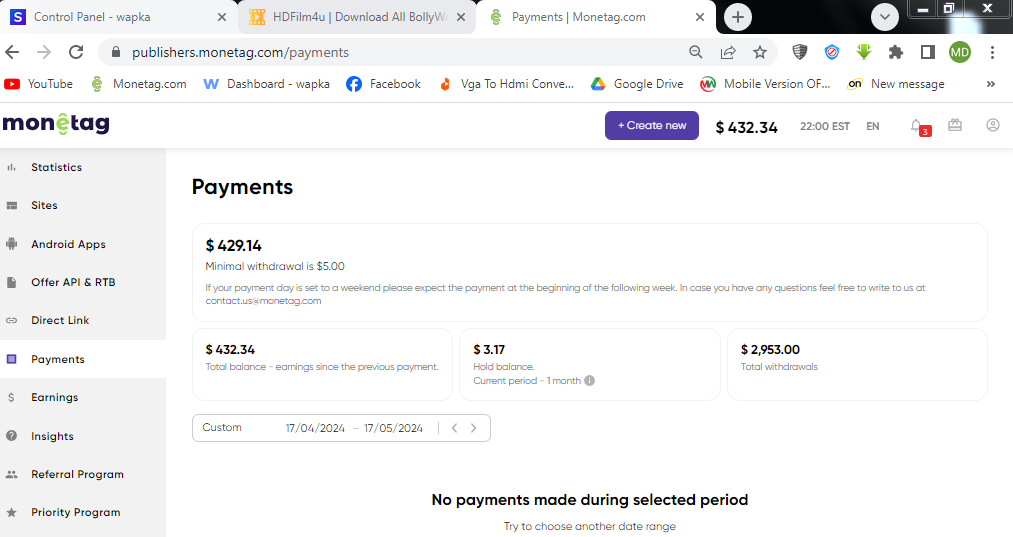Click the next date range arrow
The image size is (1013, 537).
(474, 428)
